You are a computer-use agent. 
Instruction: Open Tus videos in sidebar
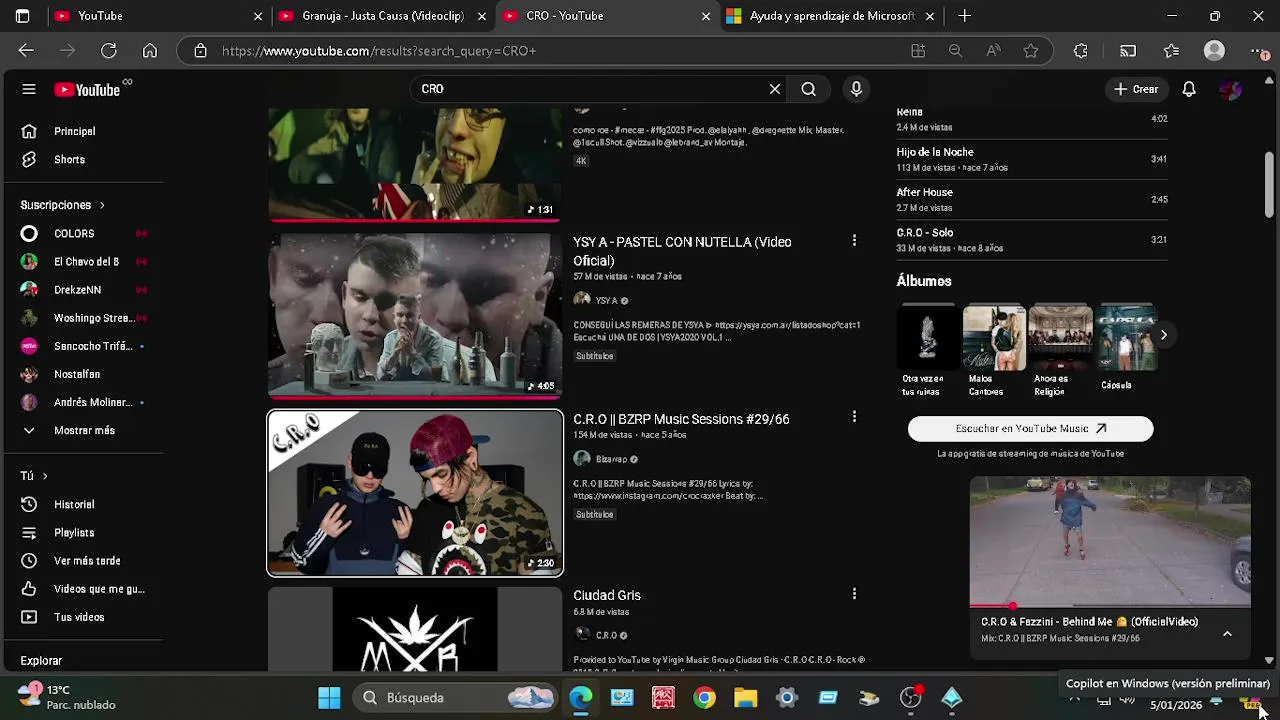click(x=79, y=617)
